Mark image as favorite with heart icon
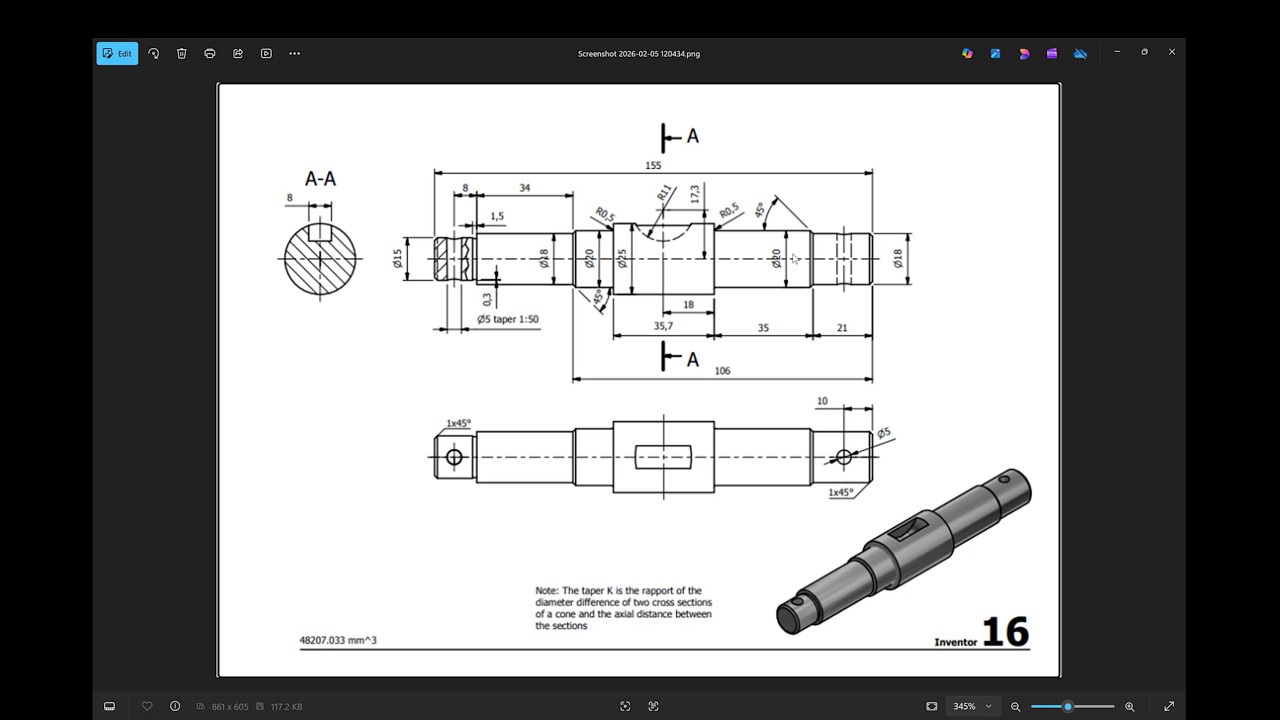This screenshot has height=720, width=1280. pyautogui.click(x=147, y=706)
